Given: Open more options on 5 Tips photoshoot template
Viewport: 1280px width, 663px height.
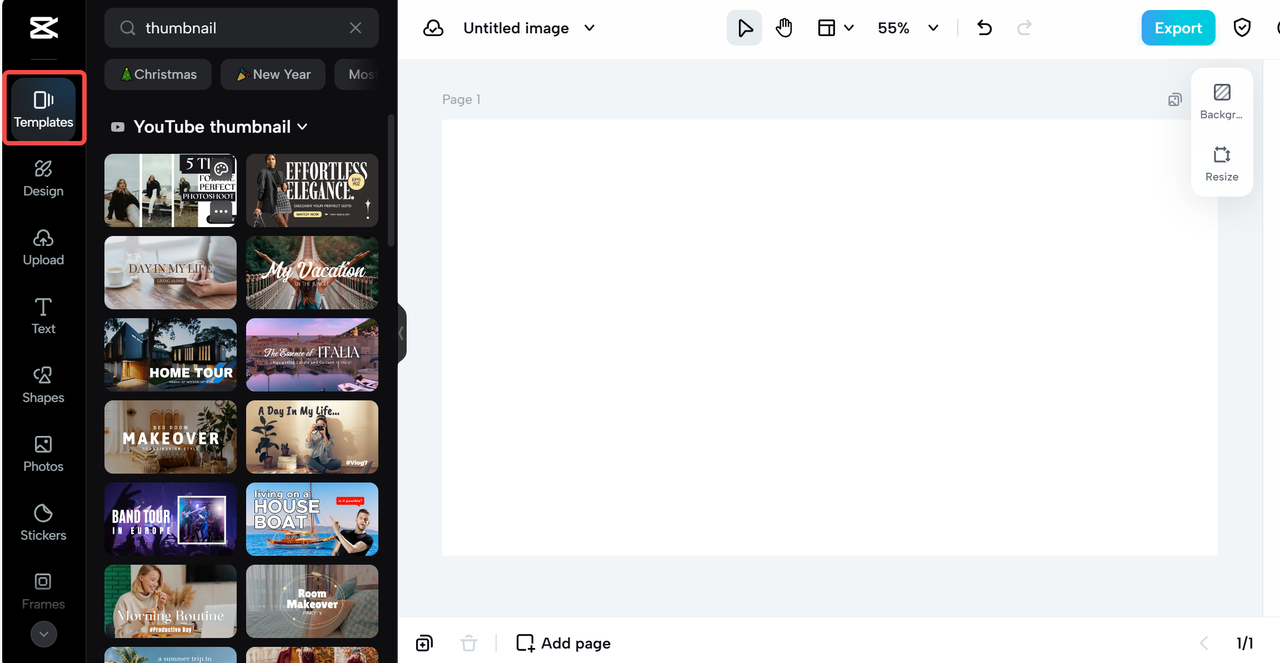Looking at the screenshot, I should 221,213.
